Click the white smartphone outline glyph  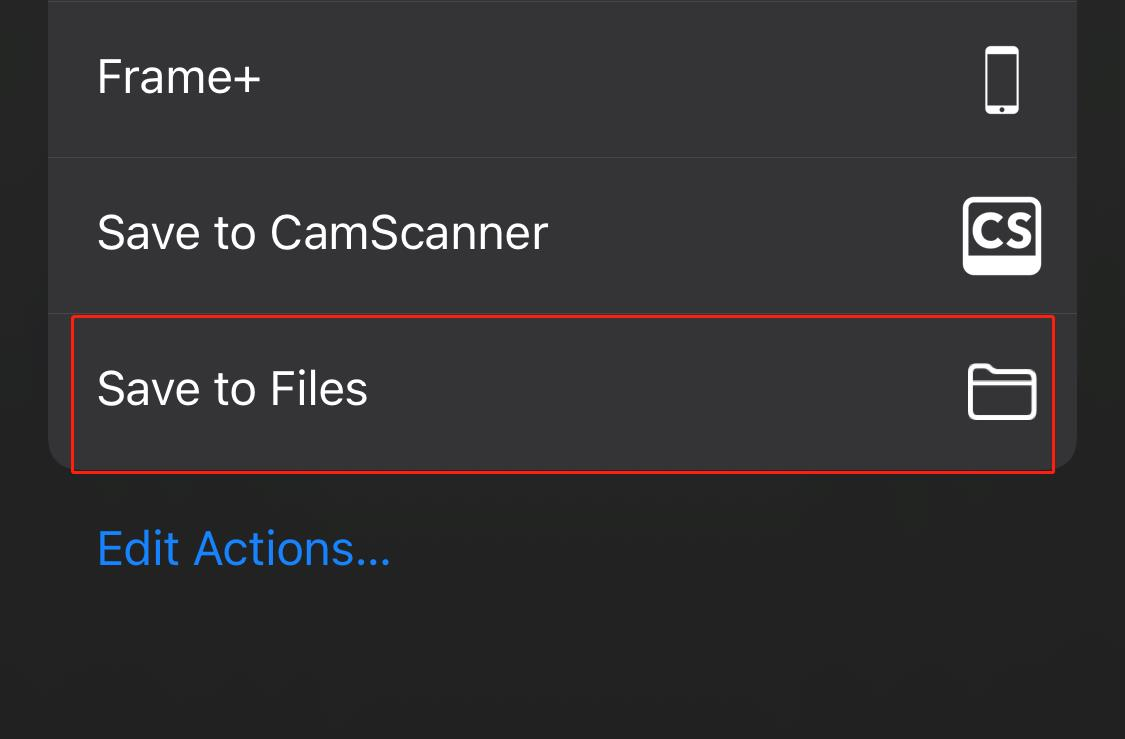coord(1001,79)
